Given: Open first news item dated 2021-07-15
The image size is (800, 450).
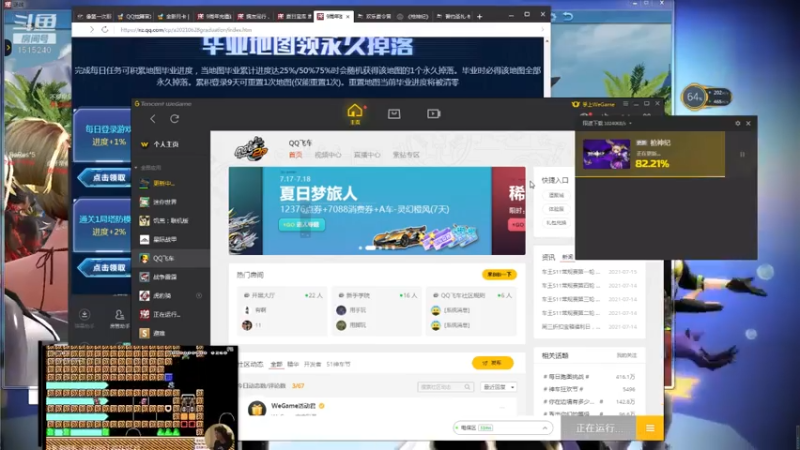Looking at the screenshot, I should (x=589, y=272).
